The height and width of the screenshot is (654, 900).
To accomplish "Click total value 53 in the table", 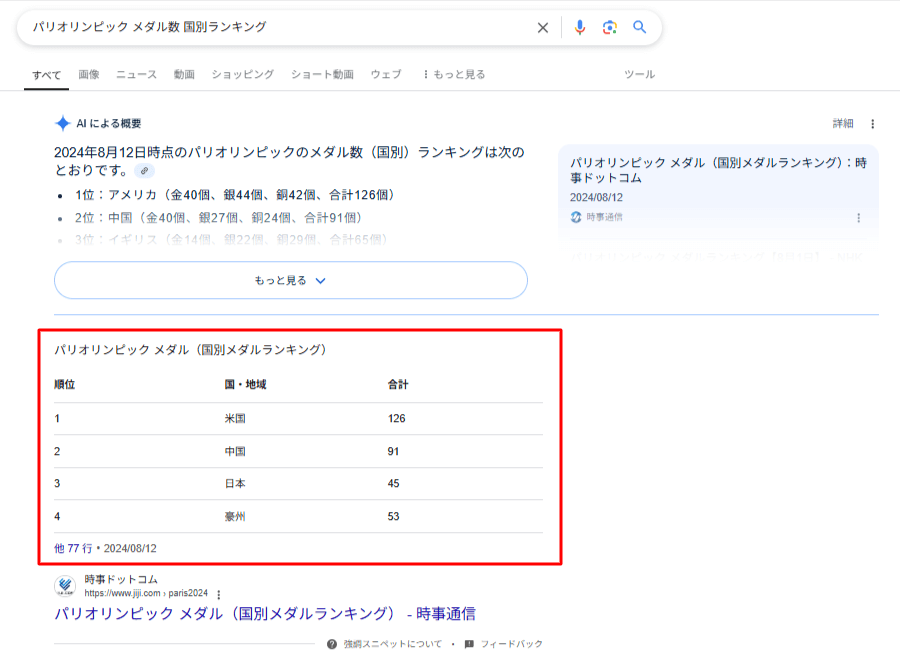I will [x=393, y=516].
